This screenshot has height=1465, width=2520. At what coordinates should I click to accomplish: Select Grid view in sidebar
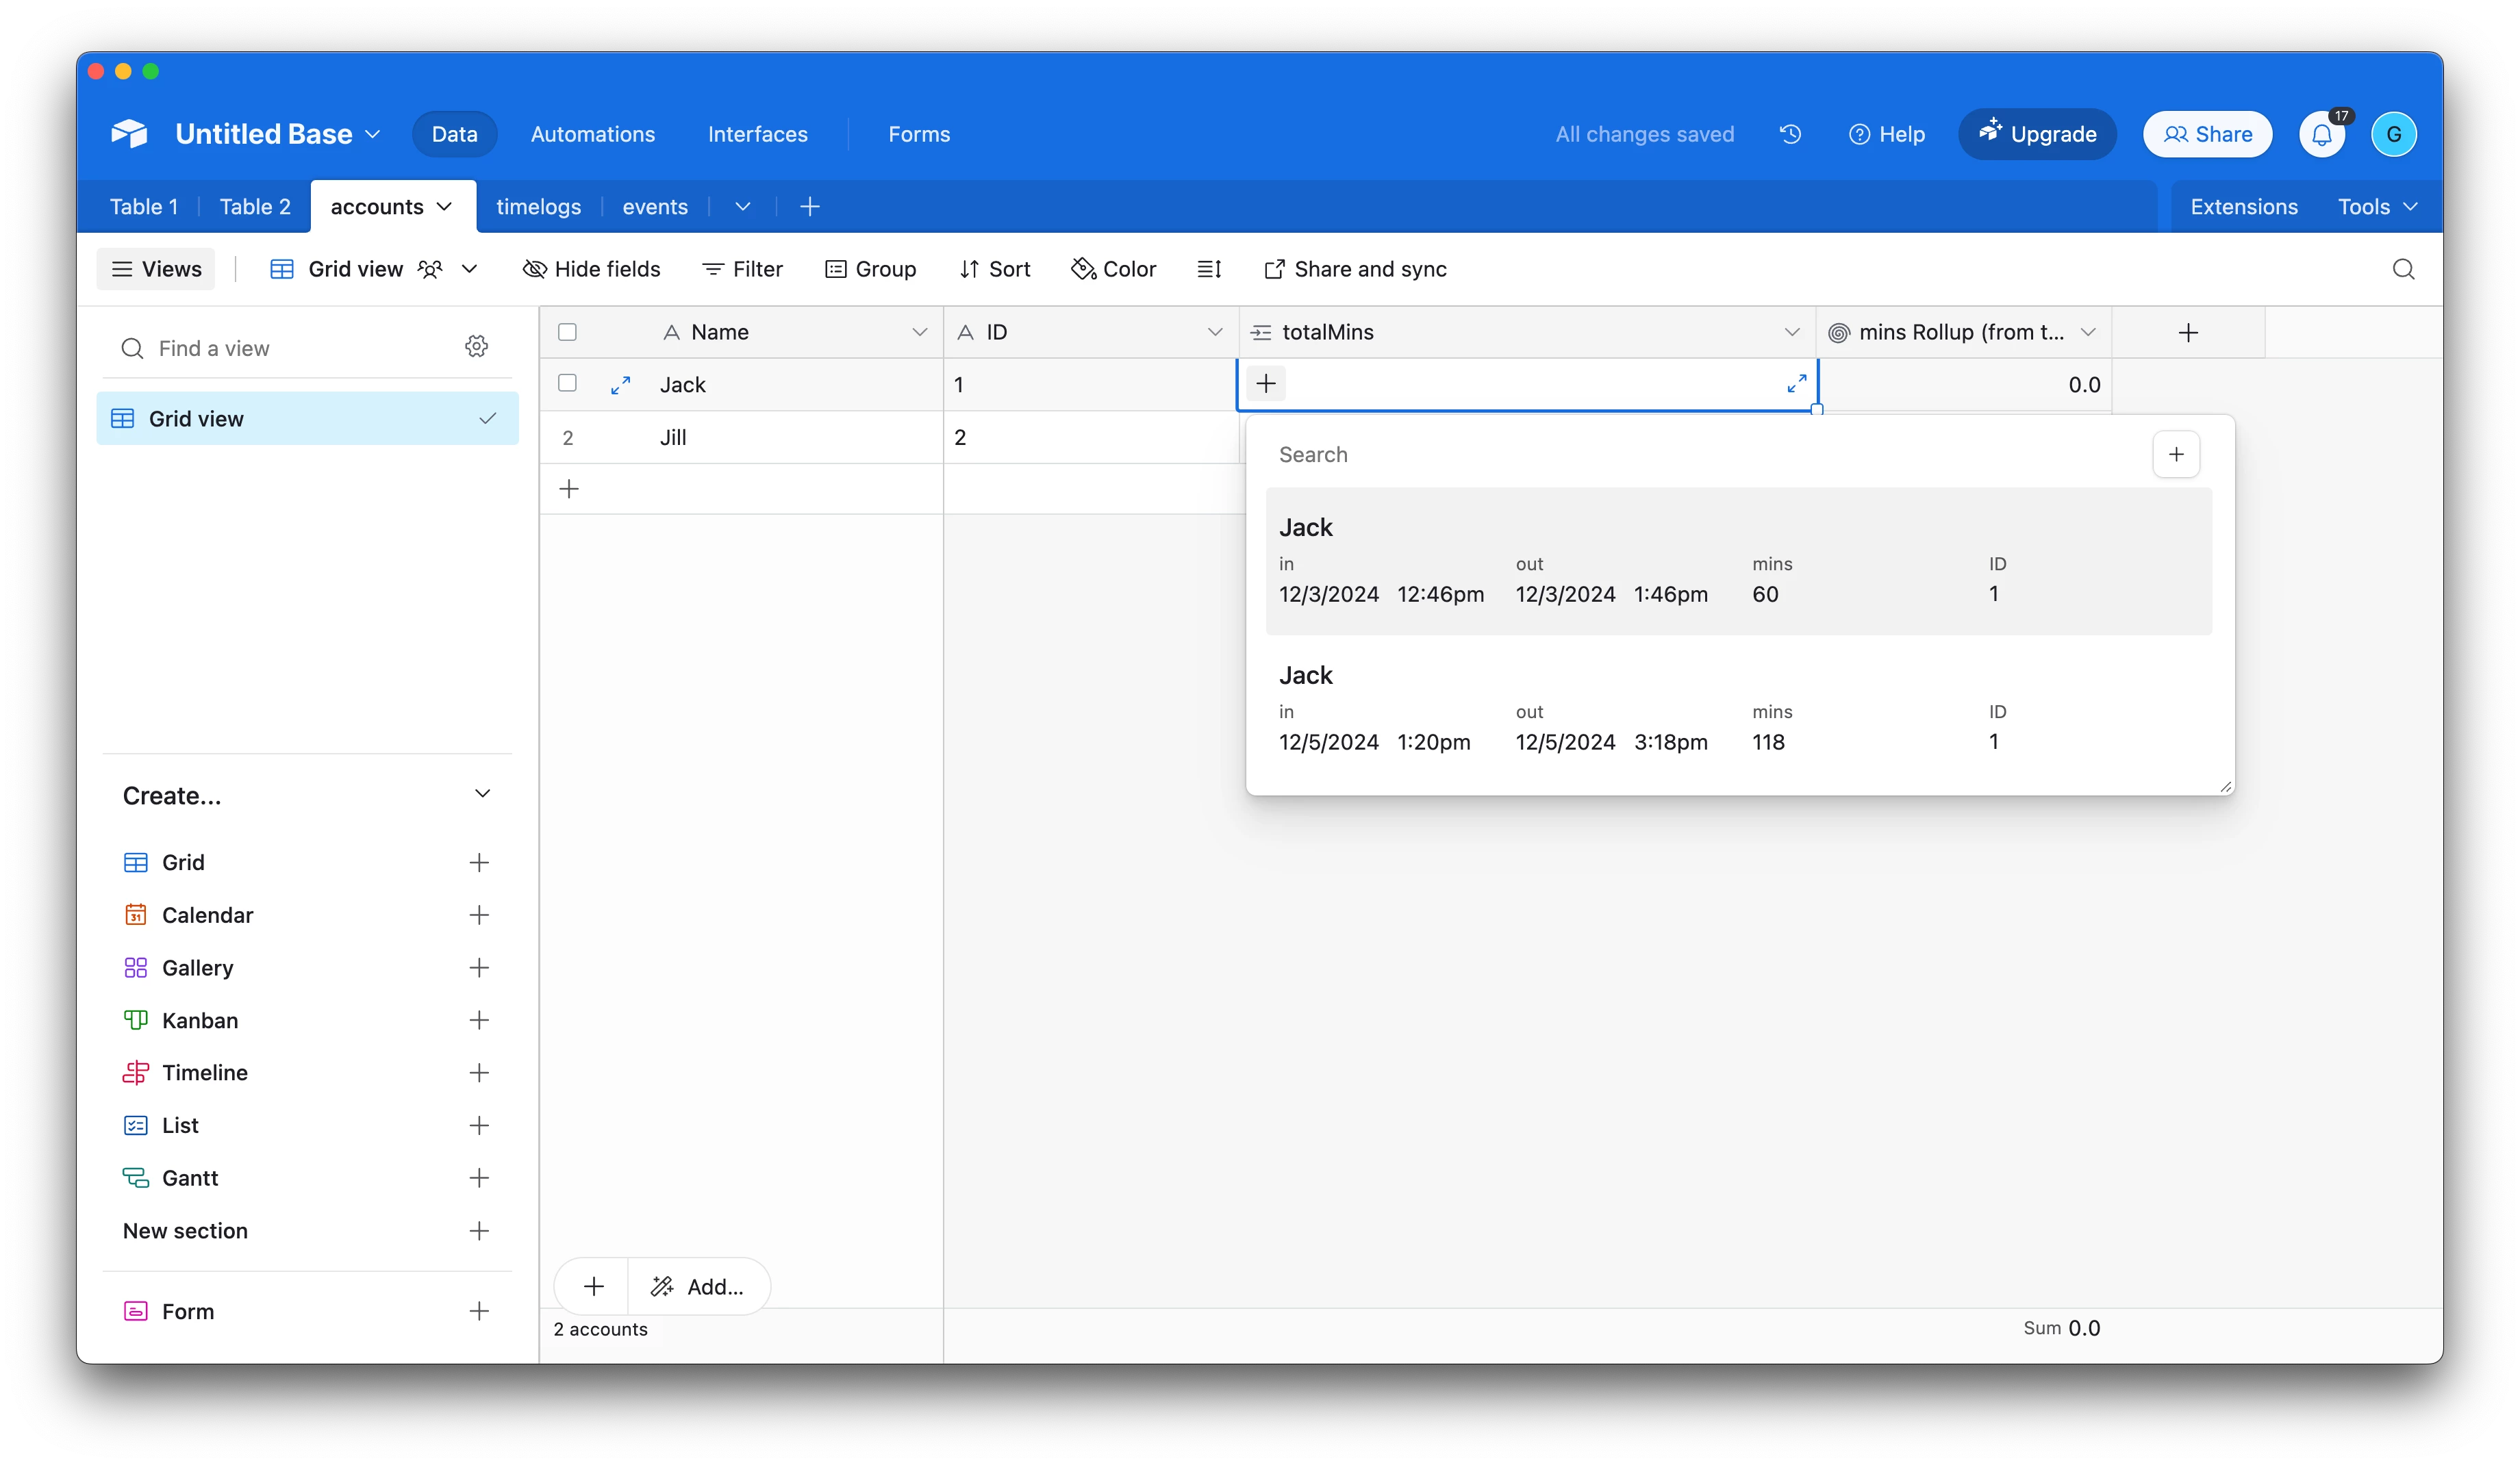tap(307, 418)
